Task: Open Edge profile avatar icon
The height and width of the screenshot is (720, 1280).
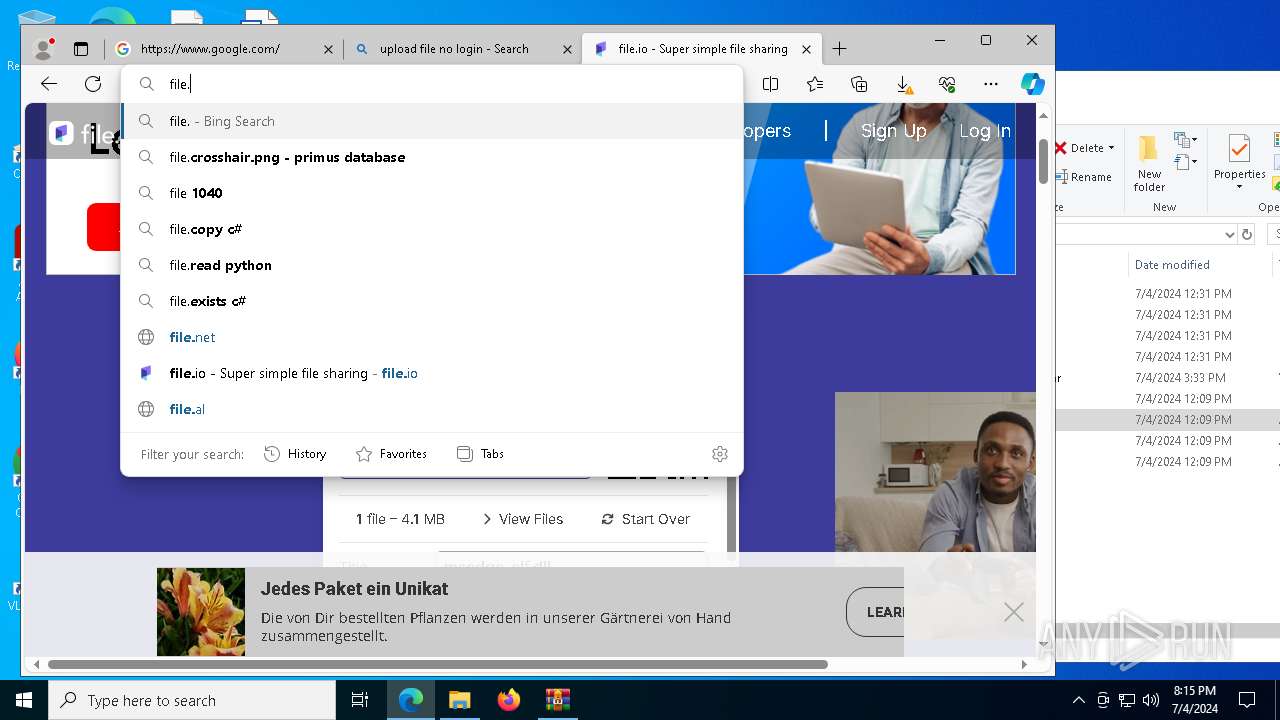Action: [x=43, y=48]
